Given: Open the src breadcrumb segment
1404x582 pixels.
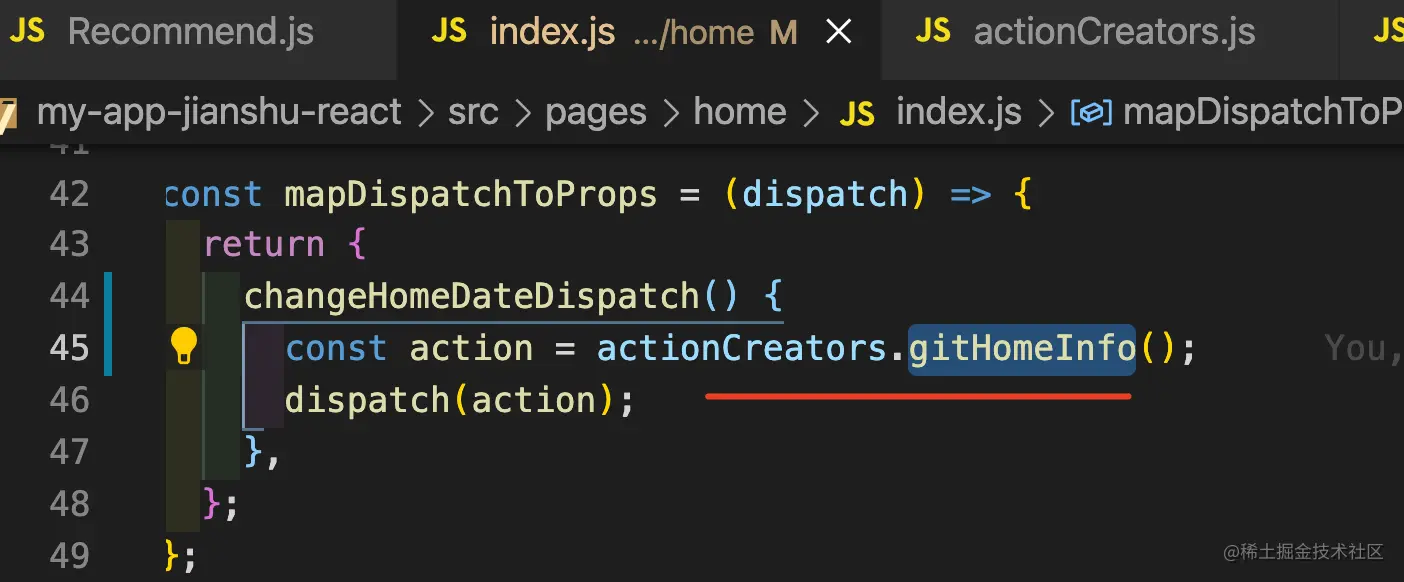Looking at the screenshot, I should [x=473, y=111].
